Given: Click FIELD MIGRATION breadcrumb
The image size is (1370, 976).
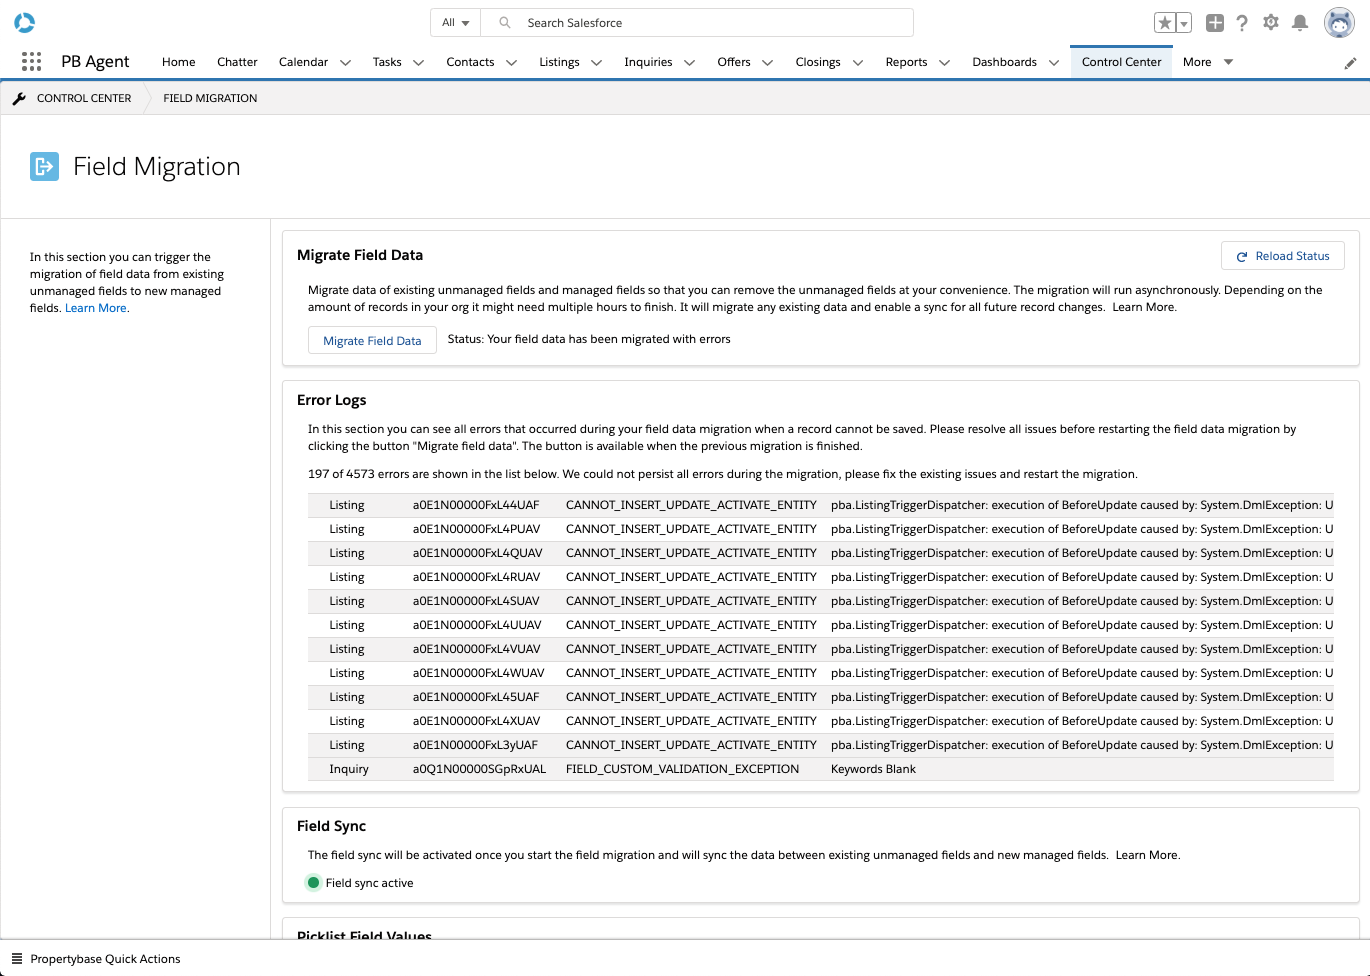Looking at the screenshot, I should [x=210, y=98].
